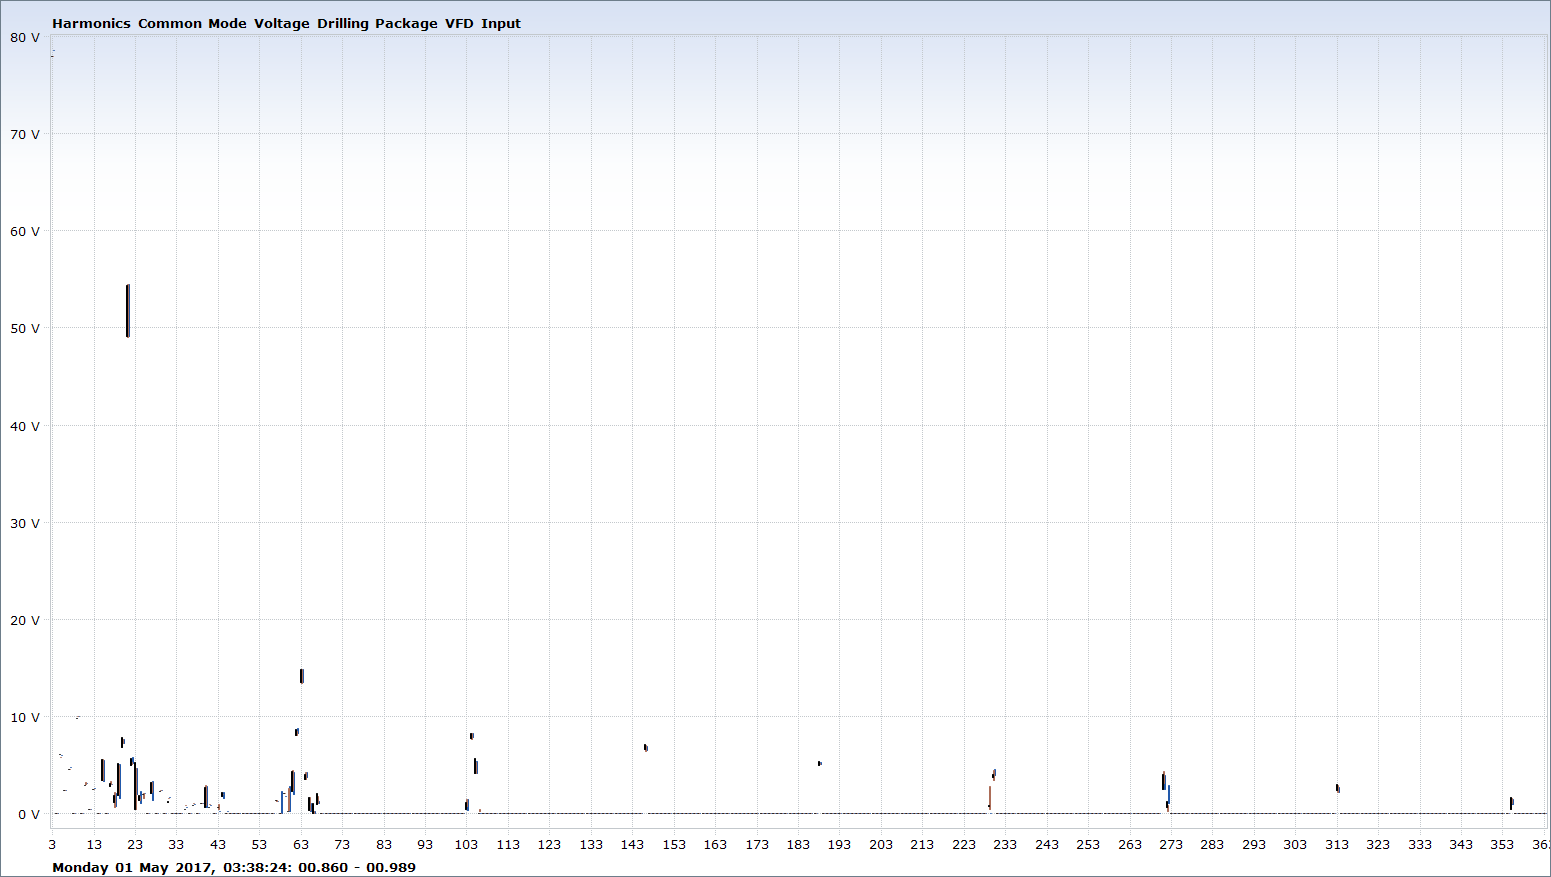
Task: Select the data marker near harmonic 146
Action: (x=646, y=747)
